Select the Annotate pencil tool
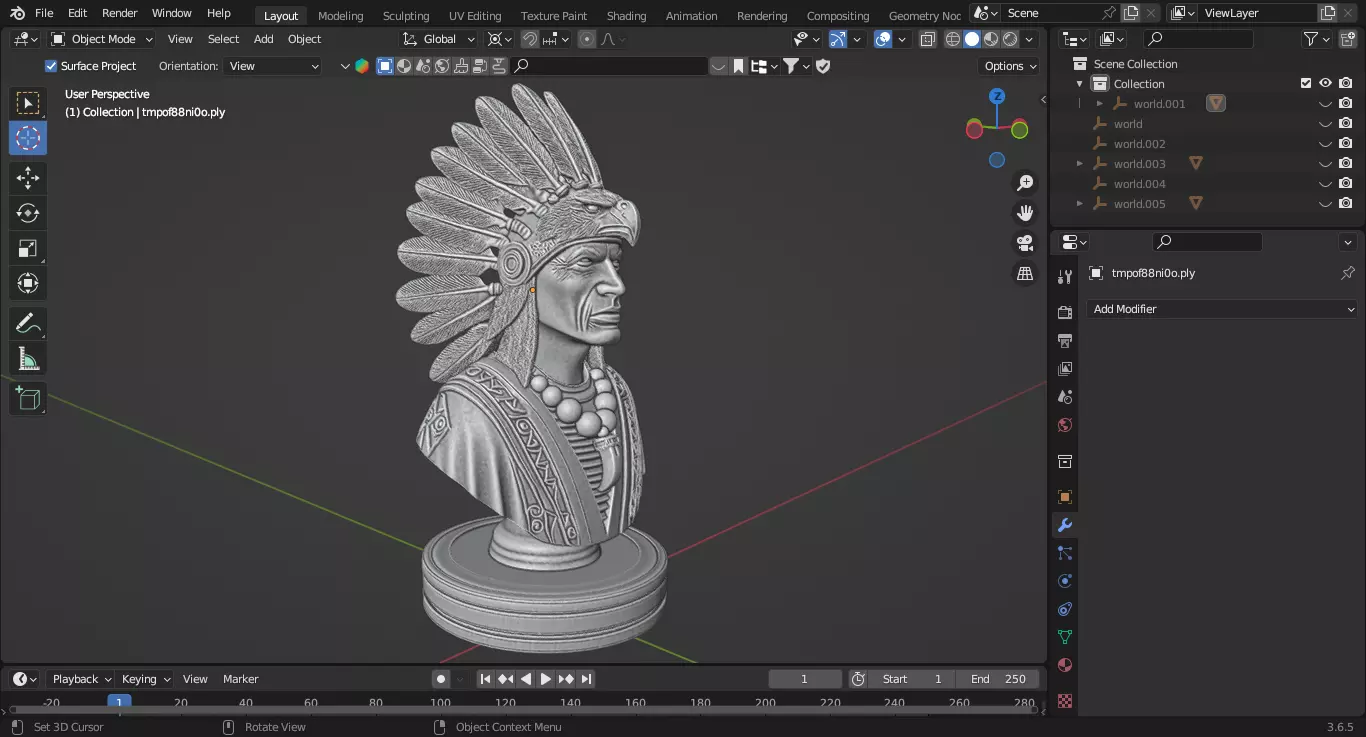The image size is (1366, 737). (x=28, y=324)
